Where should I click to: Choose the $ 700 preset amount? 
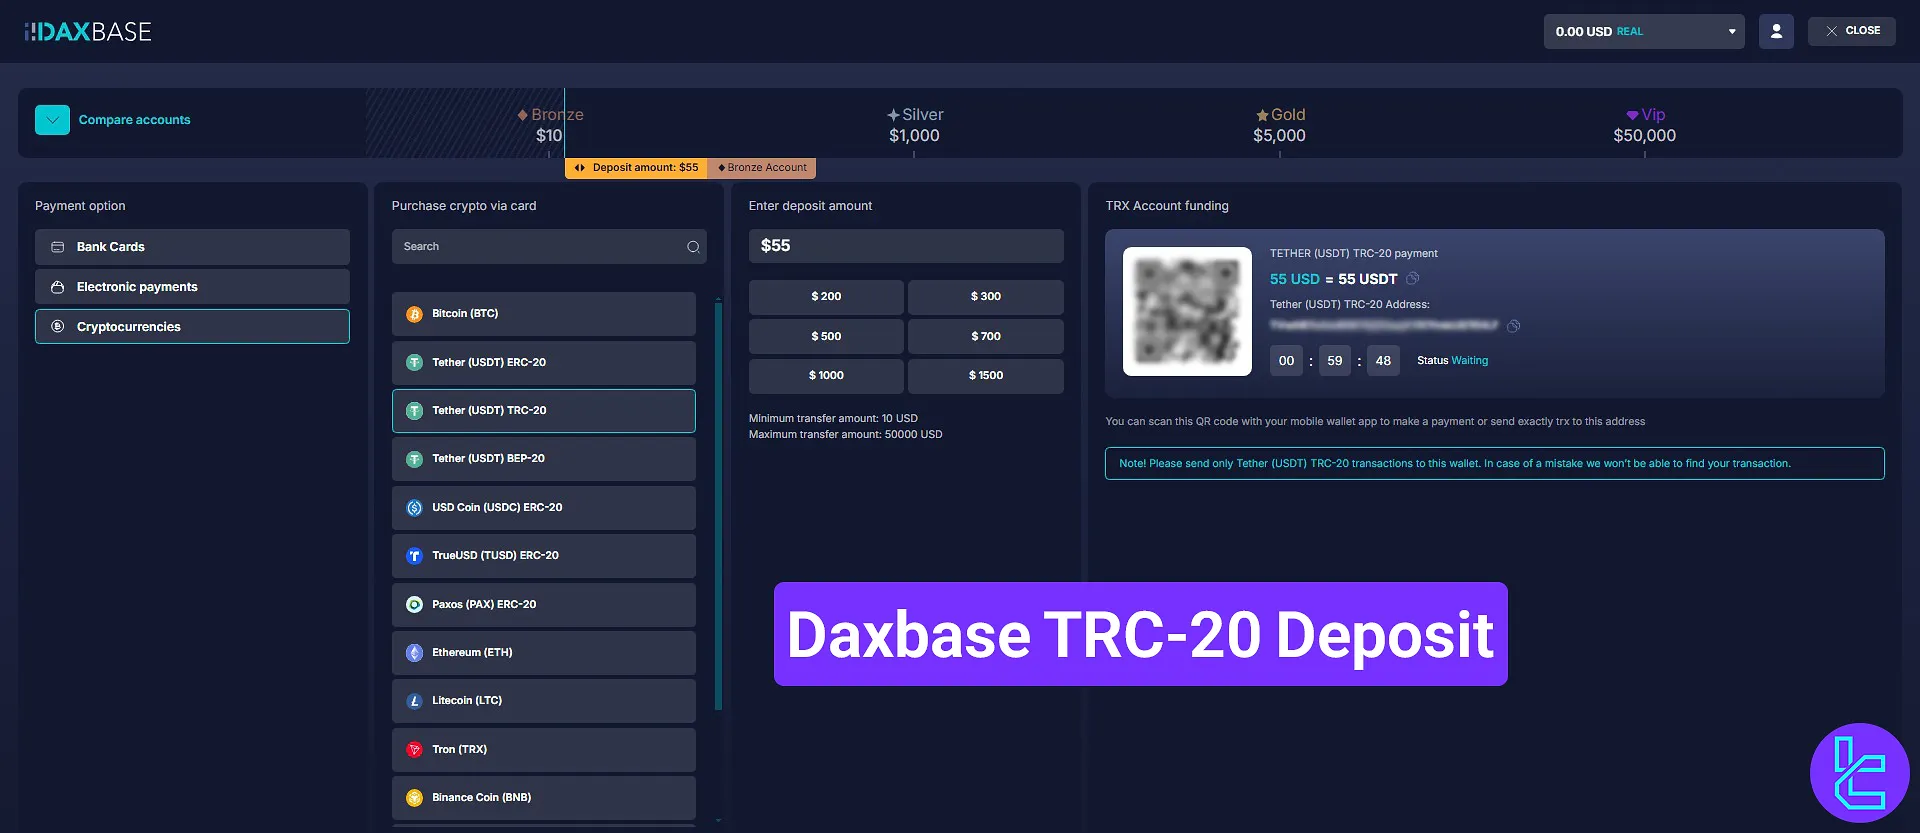[985, 337]
